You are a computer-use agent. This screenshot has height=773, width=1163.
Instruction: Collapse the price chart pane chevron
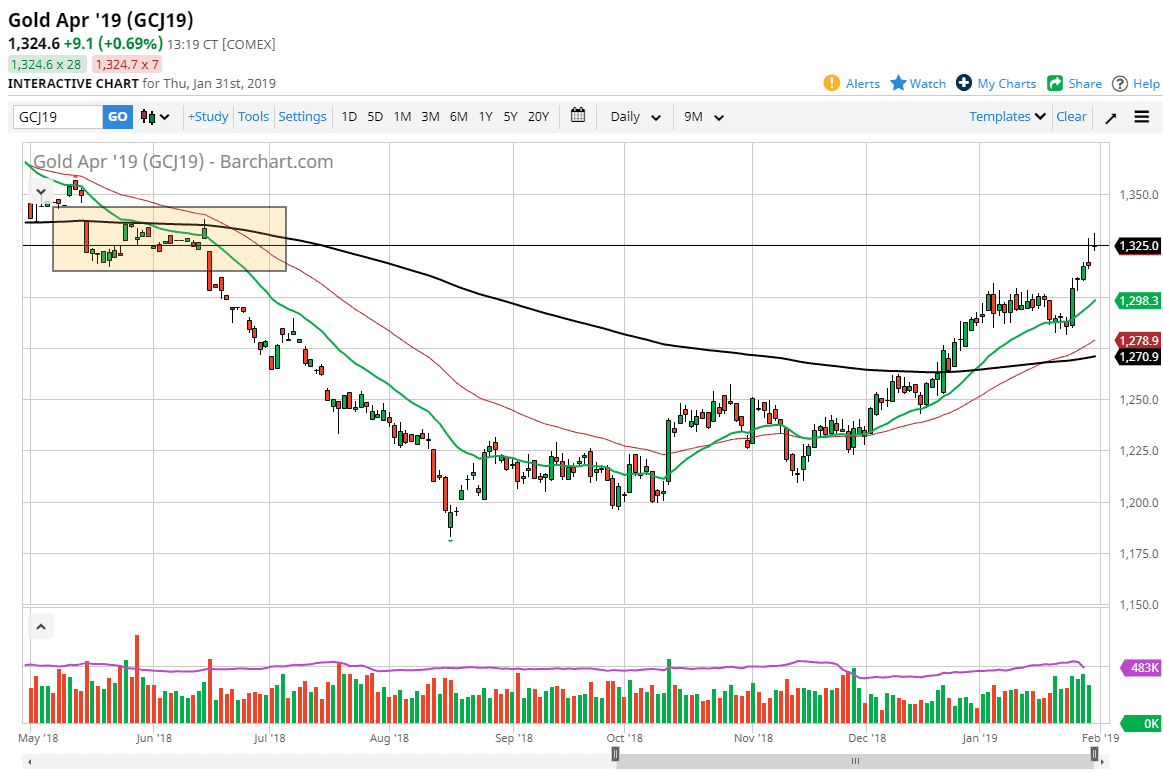point(41,191)
